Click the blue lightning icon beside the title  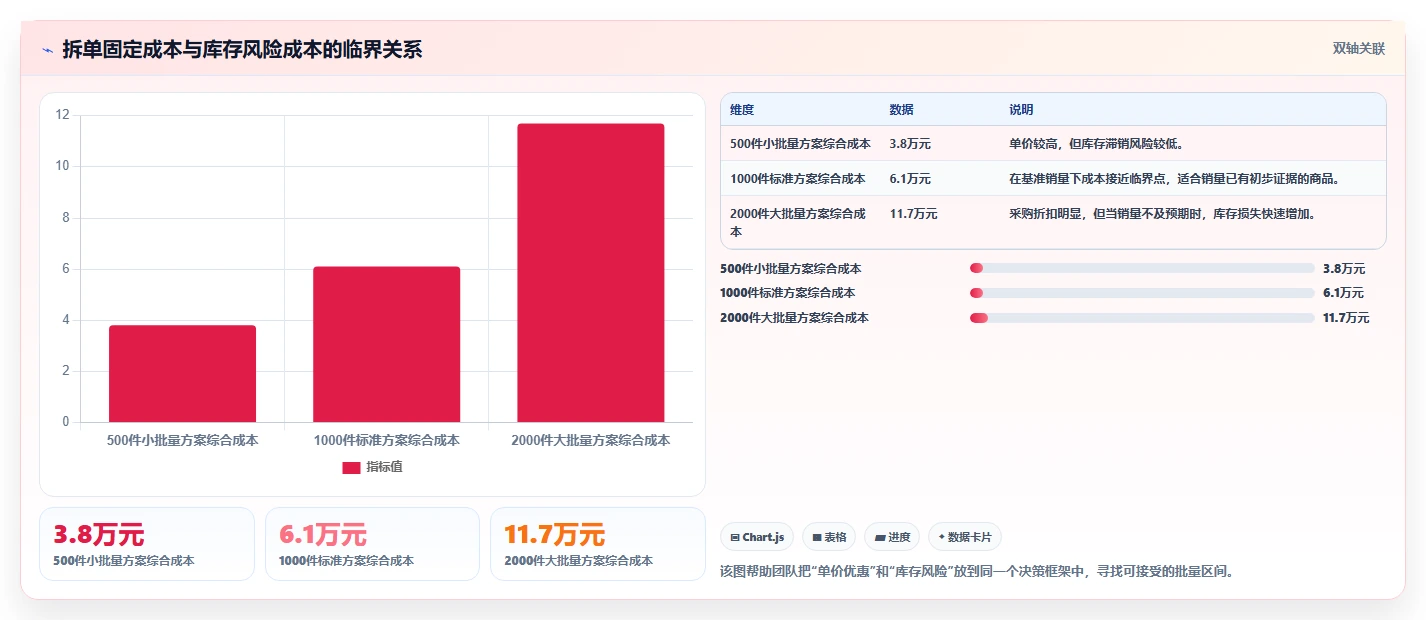48,50
